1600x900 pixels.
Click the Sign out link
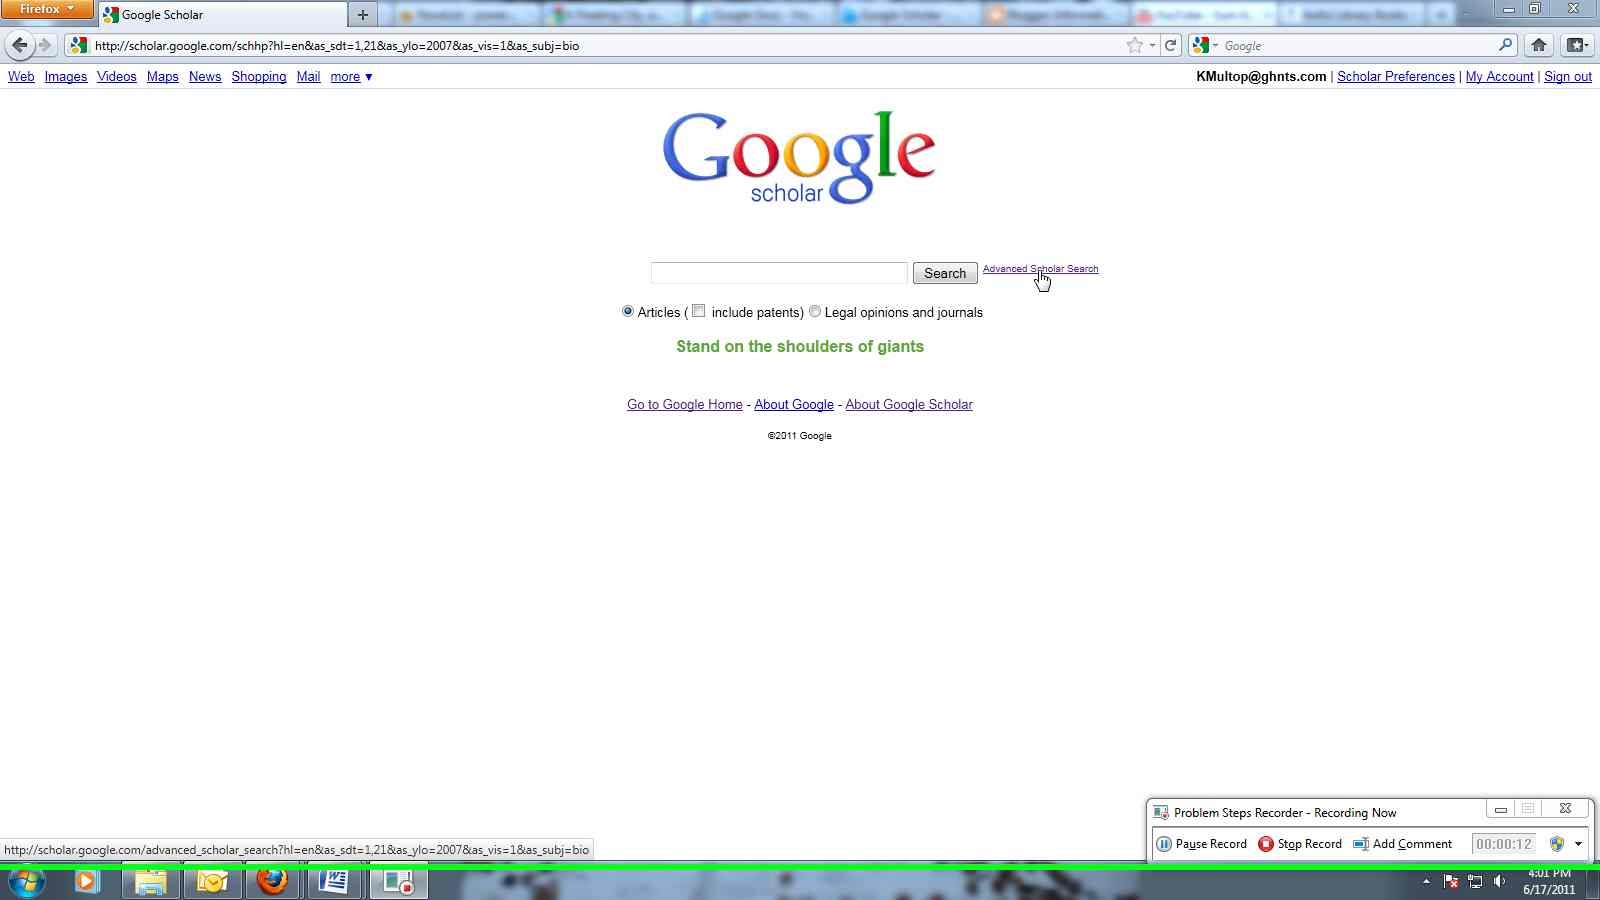[1567, 76]
